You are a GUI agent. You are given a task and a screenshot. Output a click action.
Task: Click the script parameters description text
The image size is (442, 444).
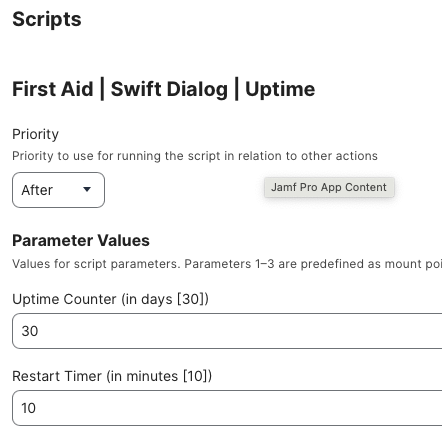227,264
